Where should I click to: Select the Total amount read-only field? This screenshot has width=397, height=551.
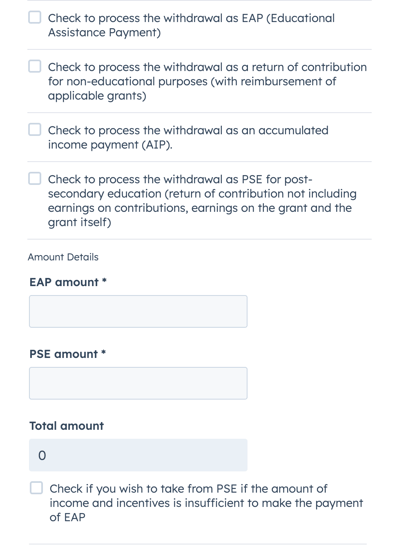[x=138, y=455]
